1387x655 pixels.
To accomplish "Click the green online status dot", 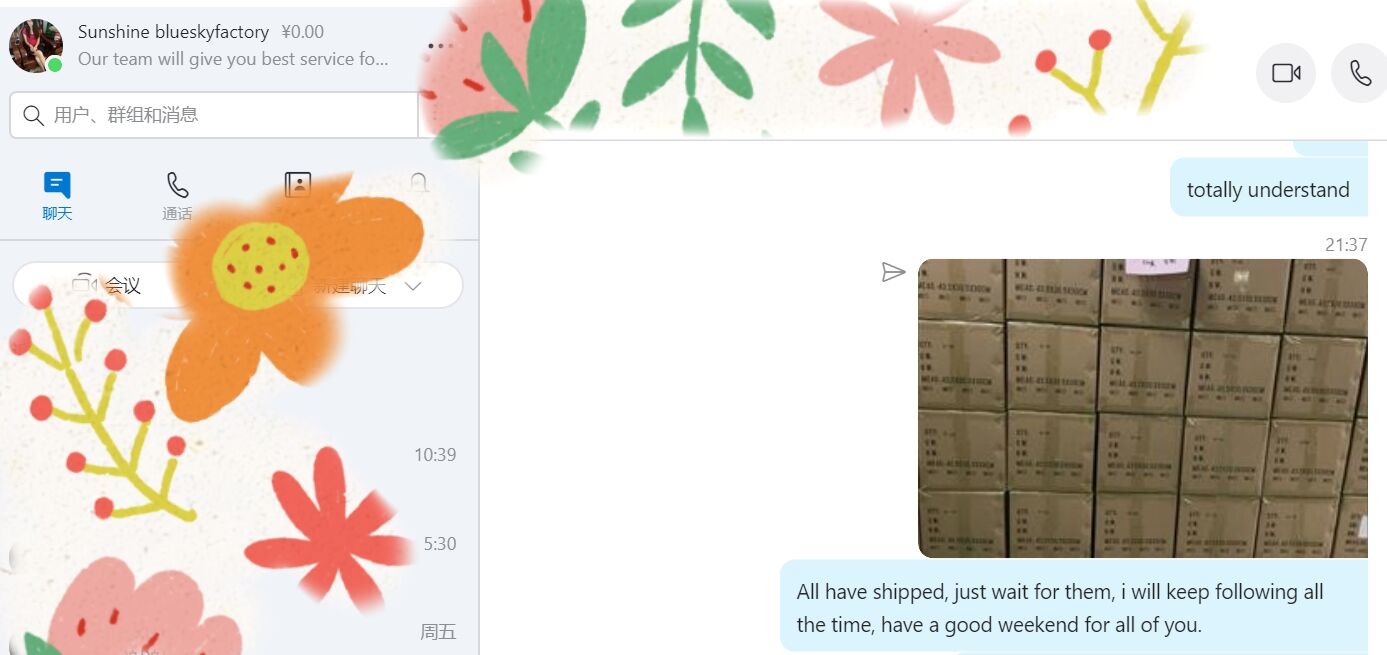I will click(55, 64).
